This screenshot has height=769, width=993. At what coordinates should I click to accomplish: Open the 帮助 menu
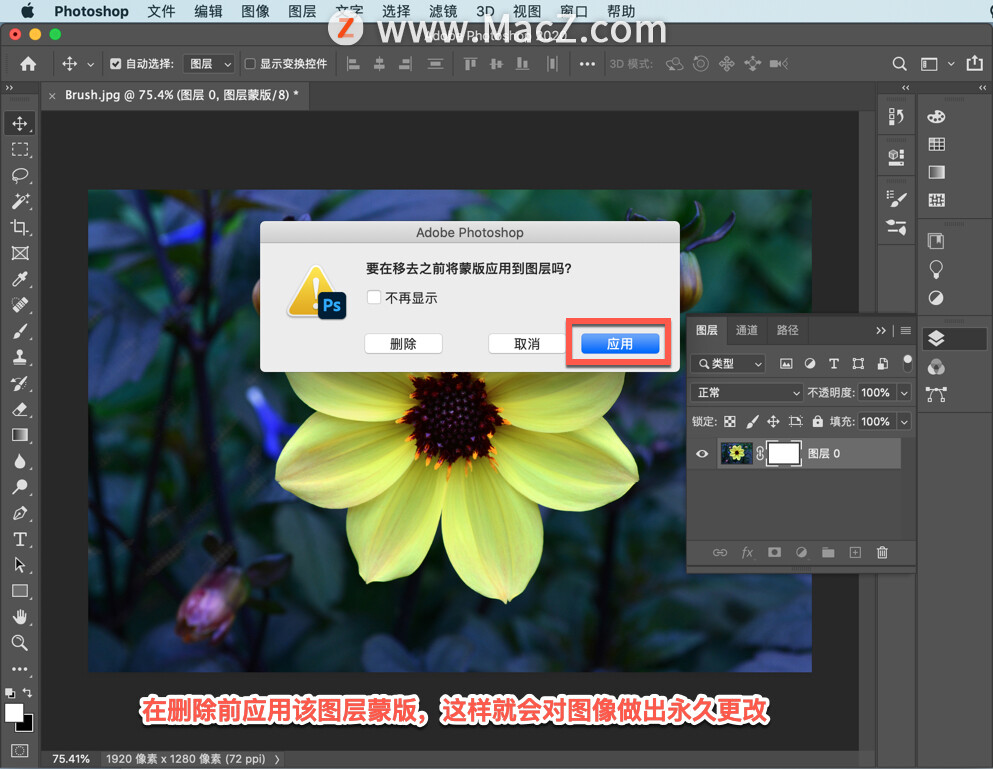(x=621, y=11)
